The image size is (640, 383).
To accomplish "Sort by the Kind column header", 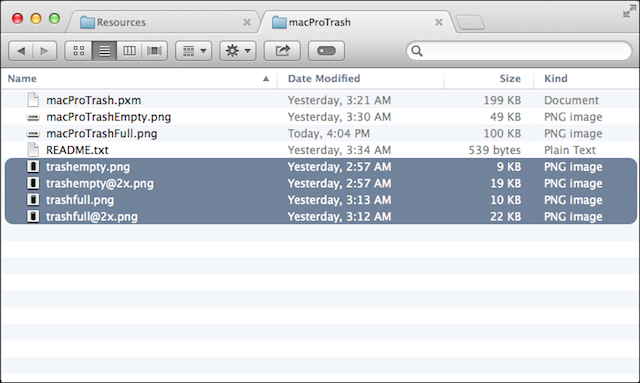I will (x=587, y=78).
